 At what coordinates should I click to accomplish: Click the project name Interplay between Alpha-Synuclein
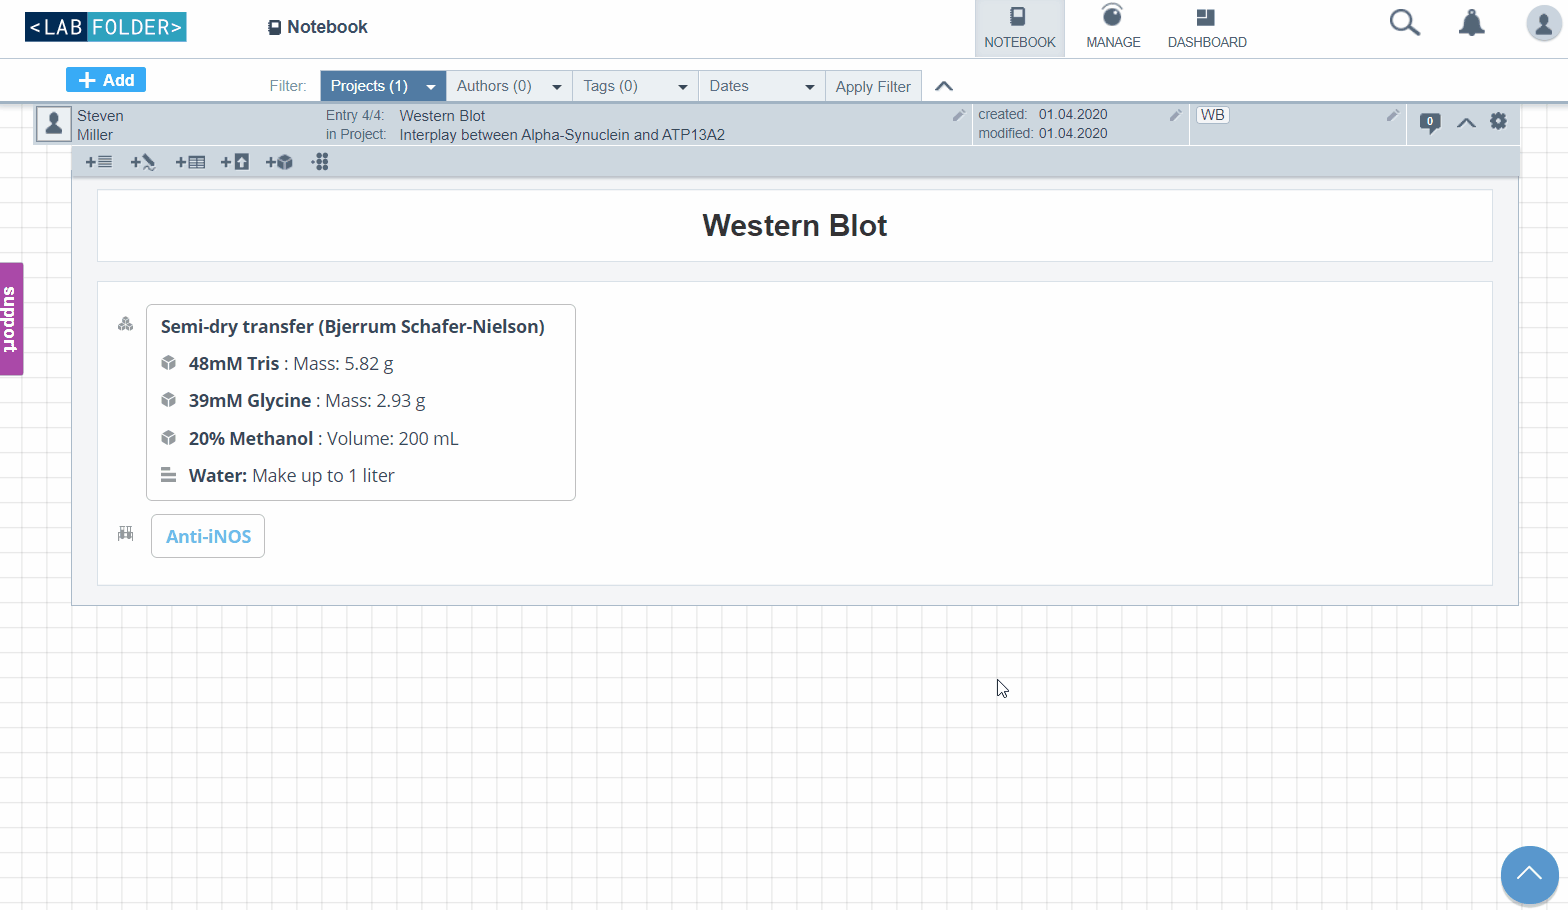click(x=562, y=135)
